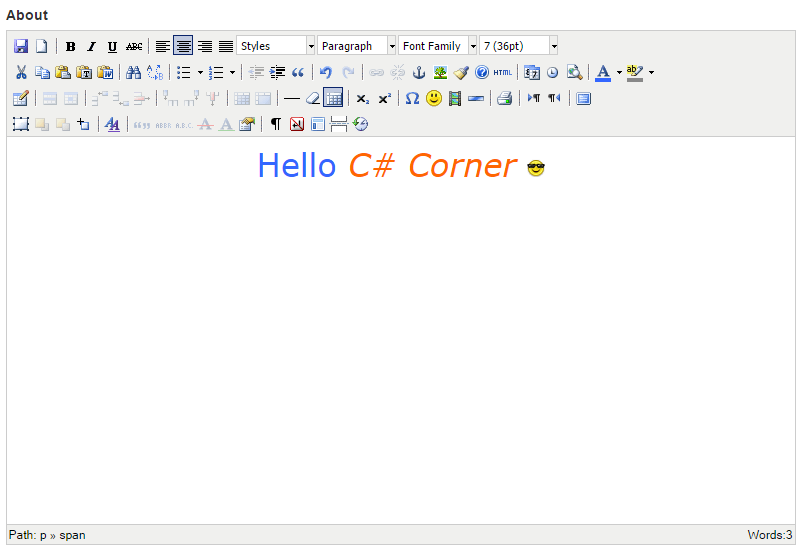Edit HTML source via HTML button
Viewport: 804px width, 550px height.
(x=502, y=72)
